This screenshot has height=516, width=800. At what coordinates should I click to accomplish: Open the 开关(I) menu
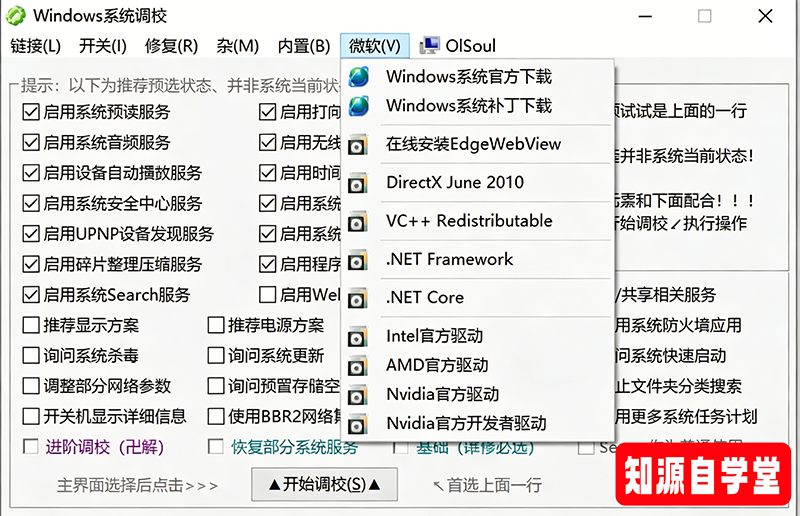pyautogui.click(x=103, y=46)
